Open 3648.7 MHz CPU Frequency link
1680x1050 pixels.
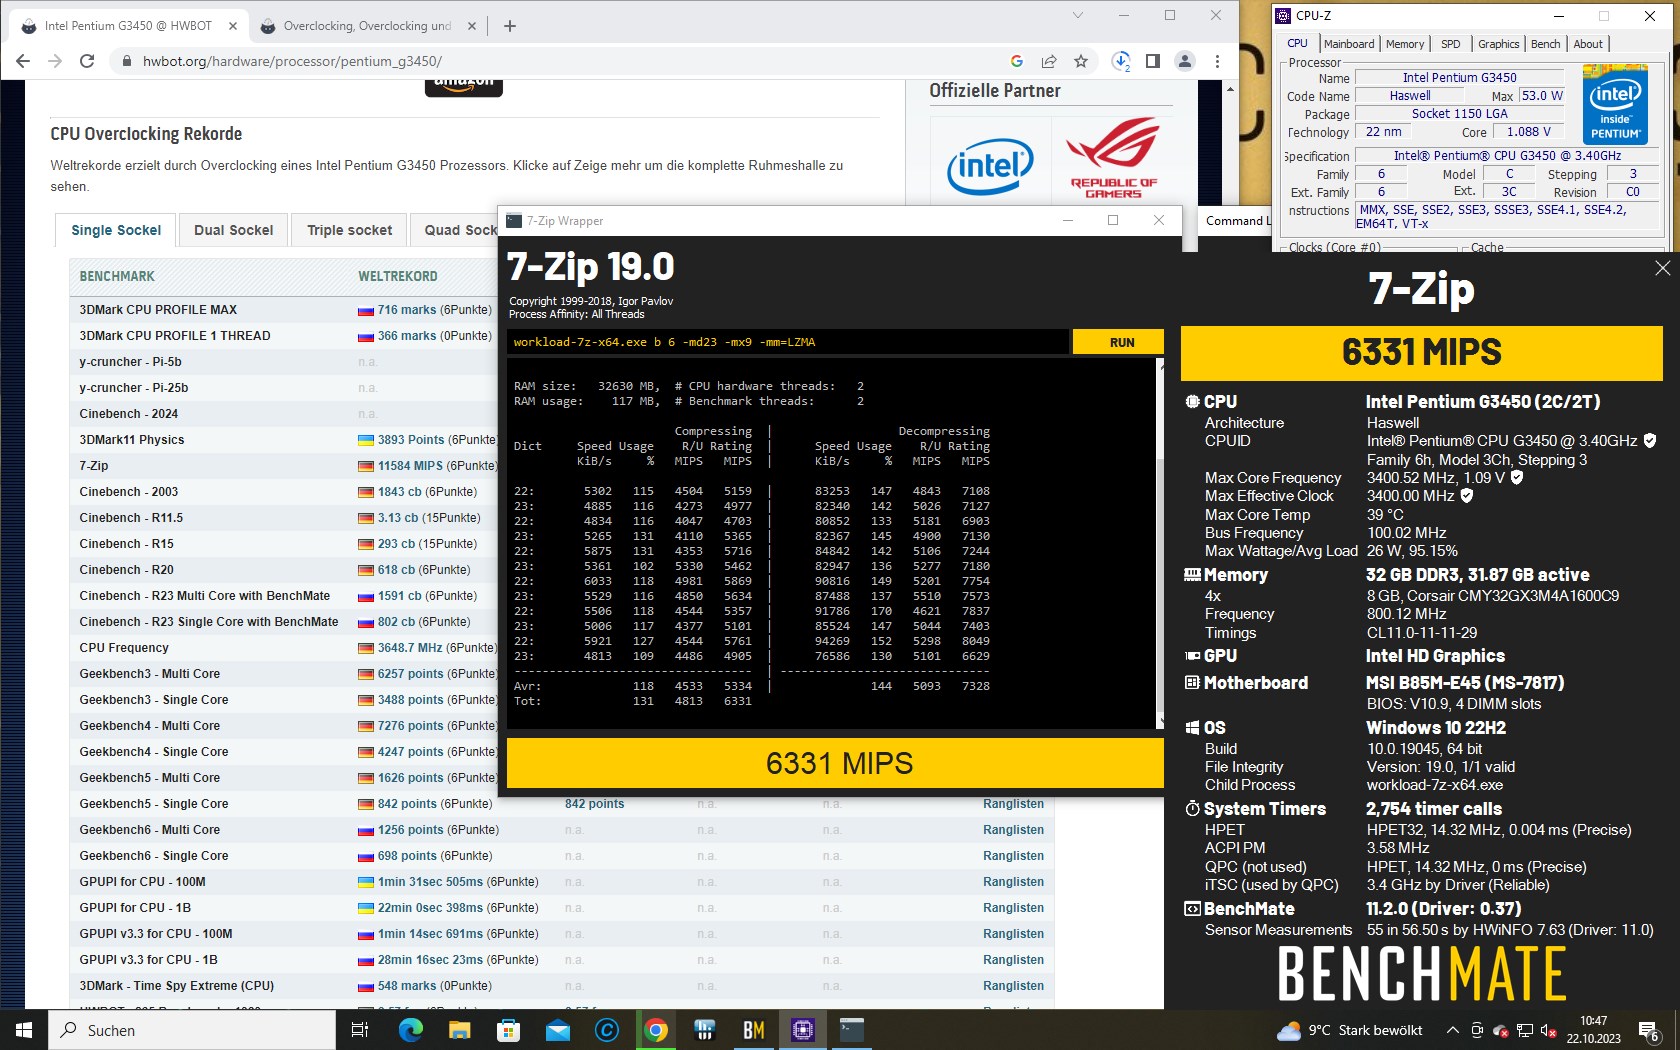click(x=410, y=648)
